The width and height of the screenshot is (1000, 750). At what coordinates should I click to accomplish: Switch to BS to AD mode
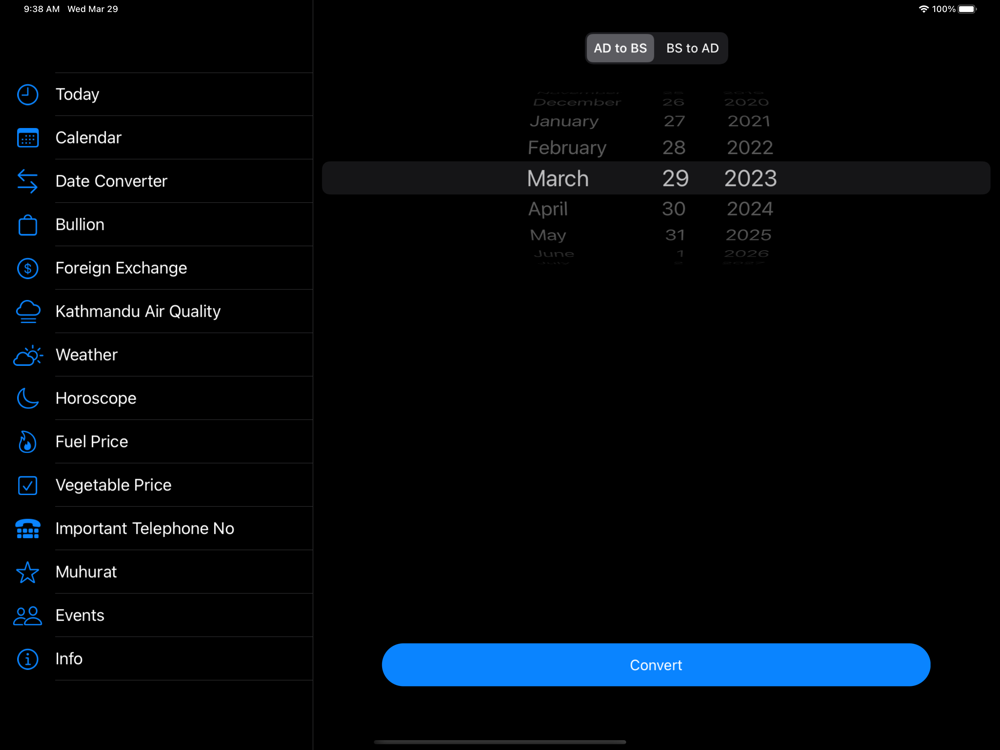(x=692, y=48)
